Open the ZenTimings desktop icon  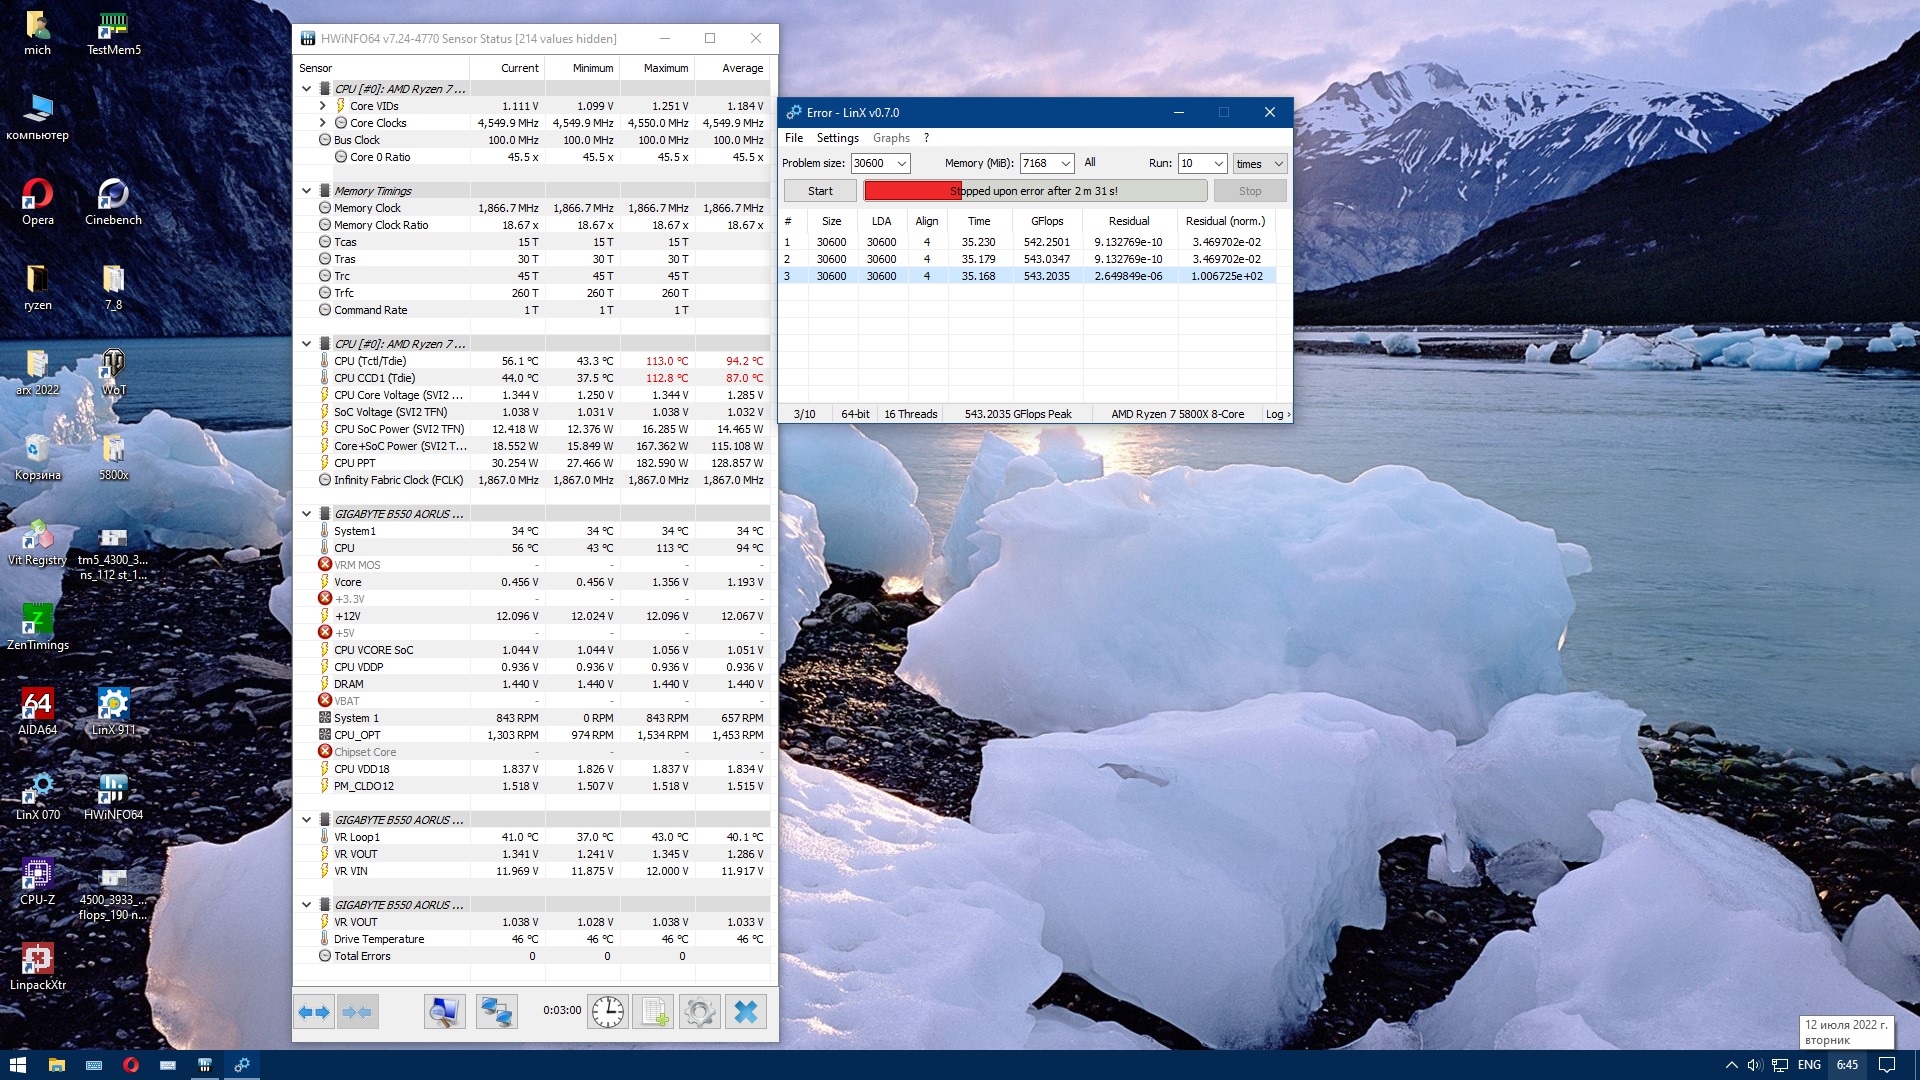[x=37, y=626]
